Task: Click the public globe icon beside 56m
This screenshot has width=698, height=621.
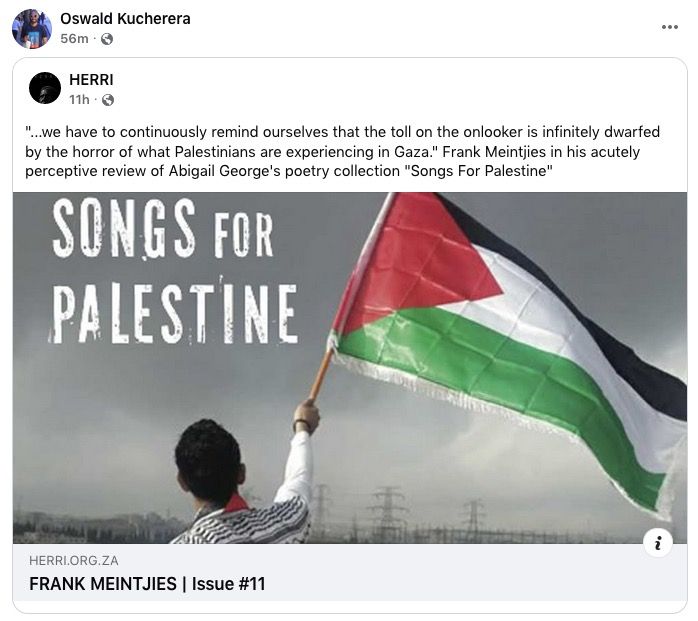Action: (x=107, y=39)
